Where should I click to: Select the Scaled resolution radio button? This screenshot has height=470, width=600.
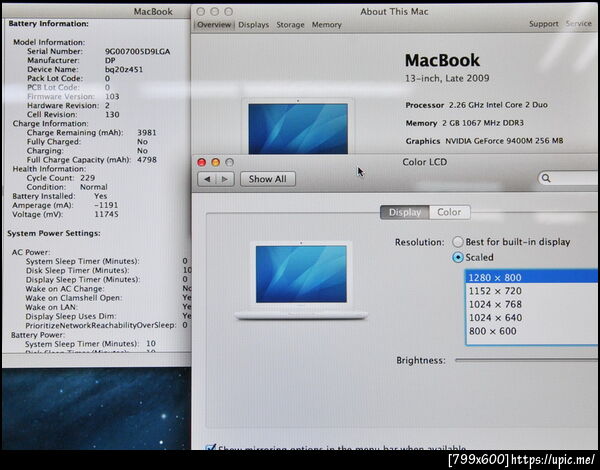coord(458,257)
